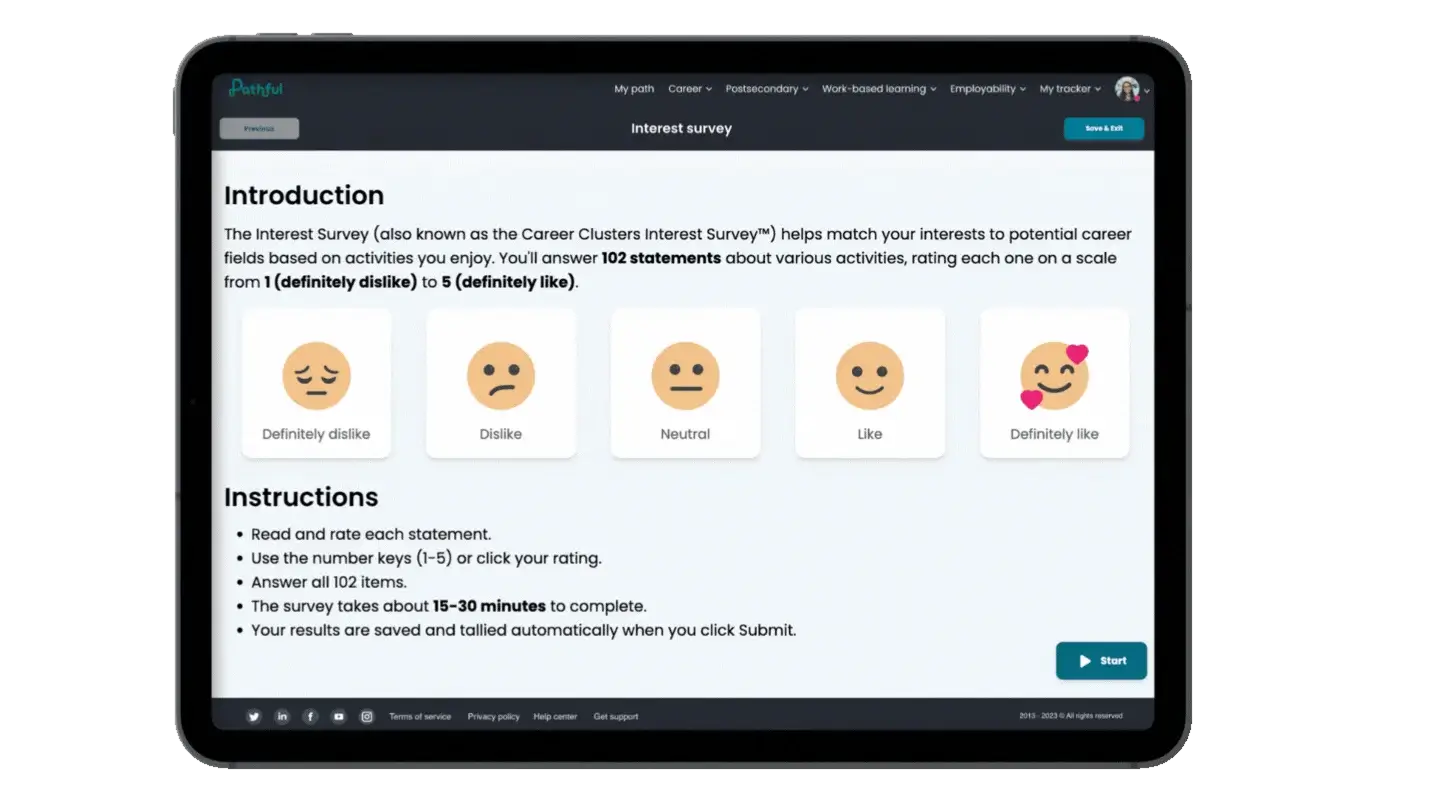Select the Definitely like heart emoji card
This screenshot has height=810, width=1440.
click(x=1055, y=383)
